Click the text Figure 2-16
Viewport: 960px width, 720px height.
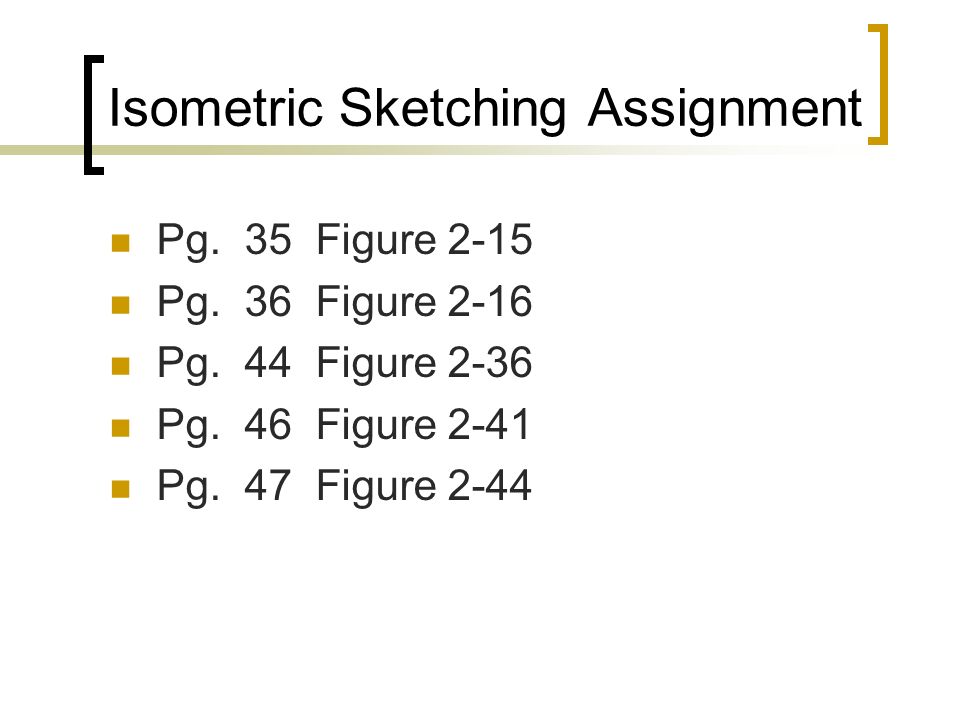coord(424,301)
